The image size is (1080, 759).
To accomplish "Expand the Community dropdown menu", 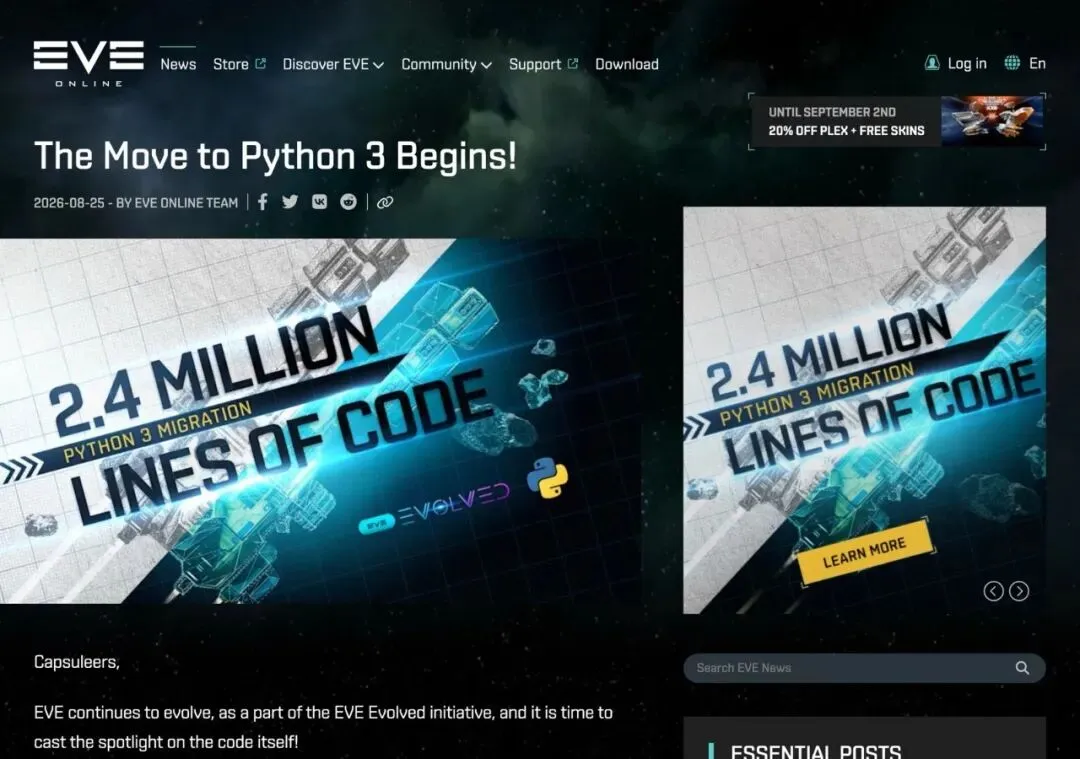I will click(446, 64).
